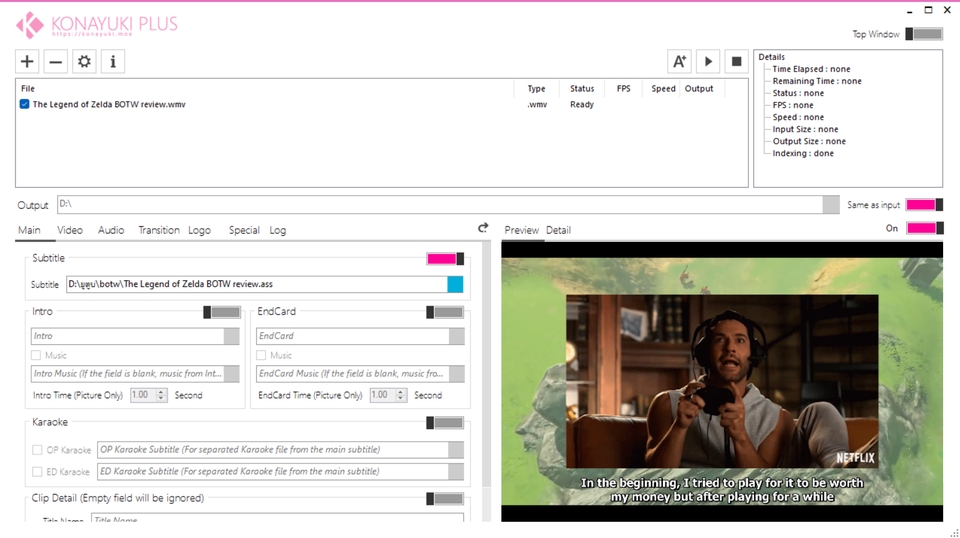
Task: Switch to the Main tab
Action: [29, 230]
